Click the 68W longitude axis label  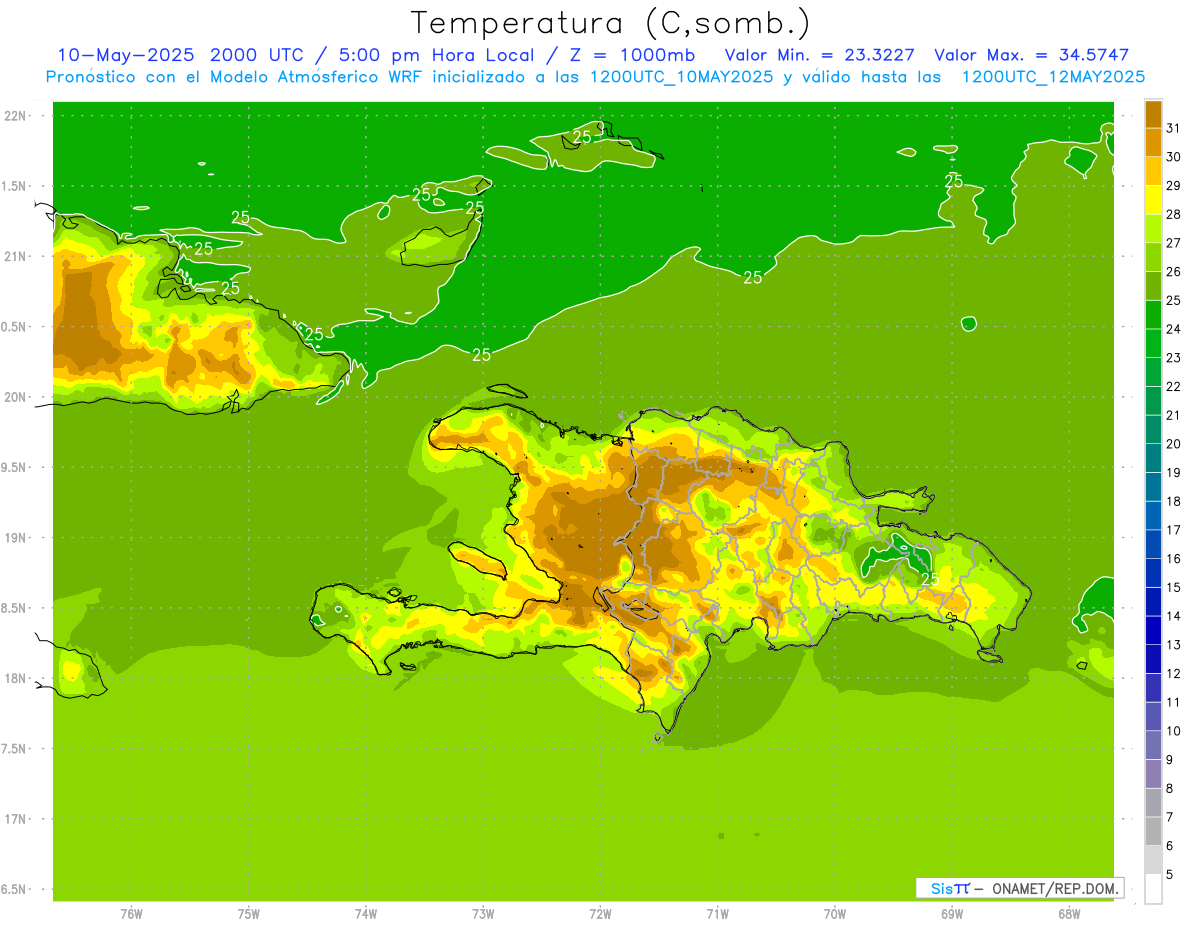[x=1069, y=914]
